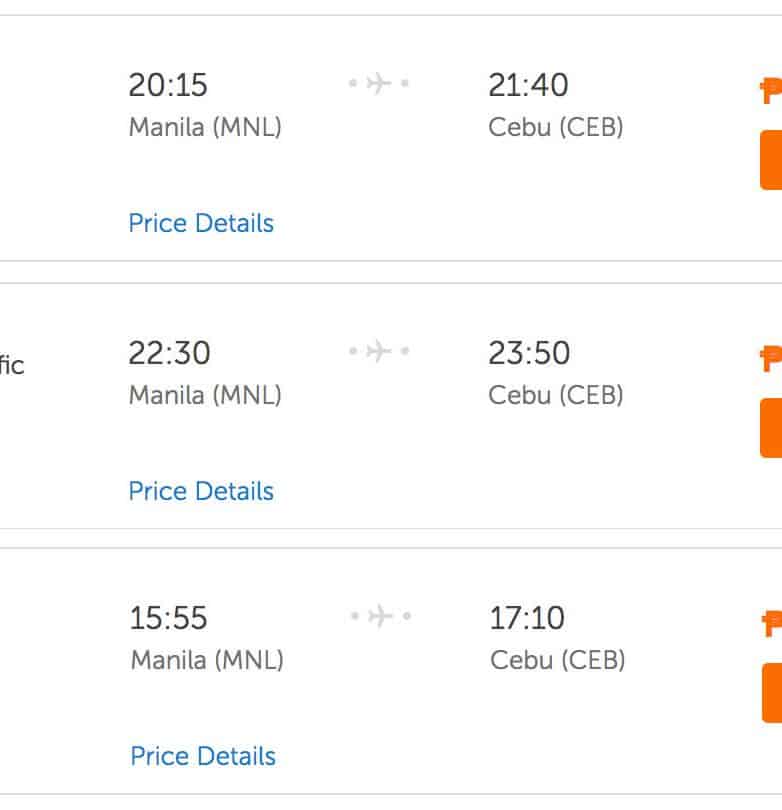Screen dimensions: 782x810
Task: Click Manila (MNL) under the 15:55 departure
Action: click(x=207, y=661)
